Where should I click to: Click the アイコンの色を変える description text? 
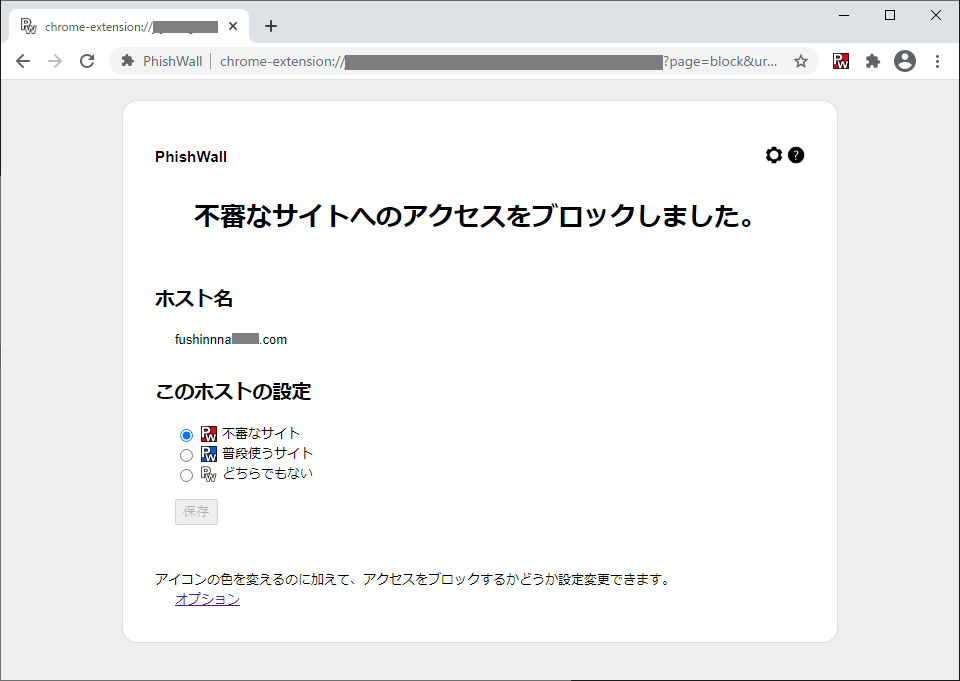point(414,579)
